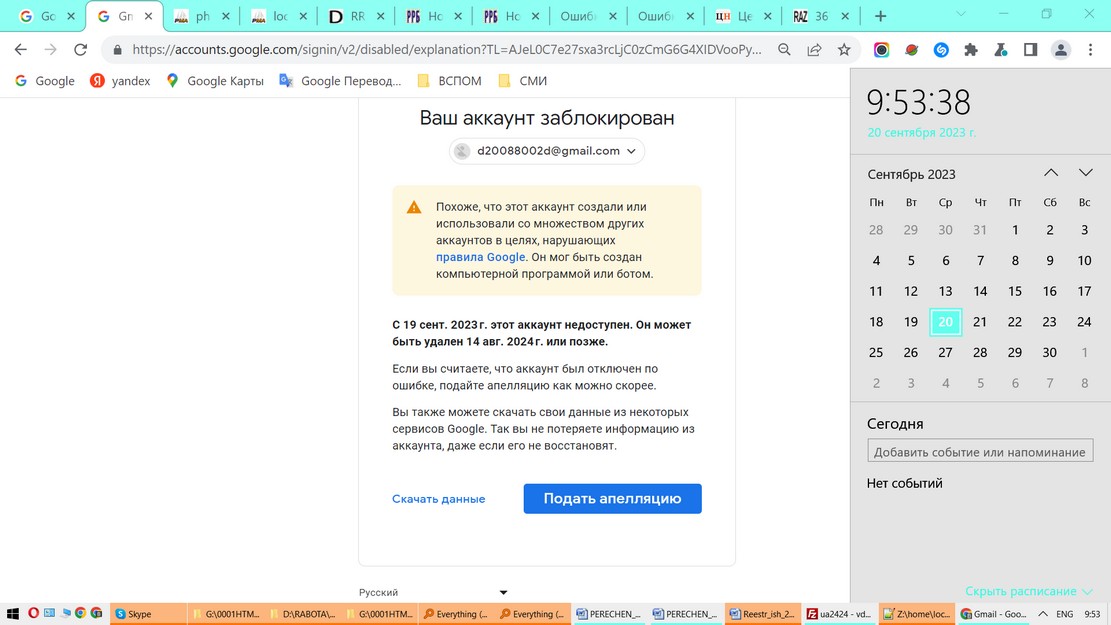Switch to the RAZ '36' tab
Screen dimensions: 1111x625
point(820,16)
